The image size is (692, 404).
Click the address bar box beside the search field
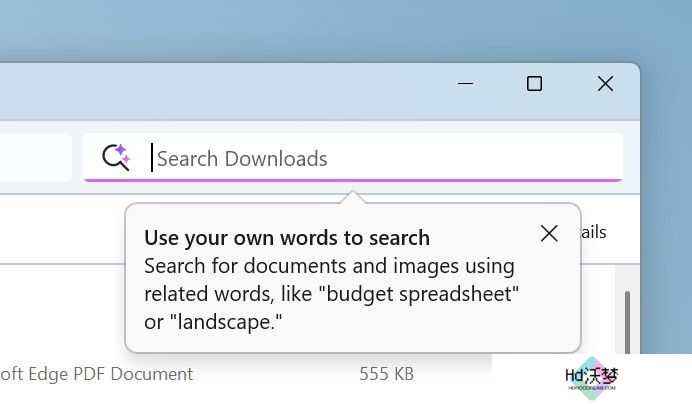pyautogui.click(x=35, y=158)
